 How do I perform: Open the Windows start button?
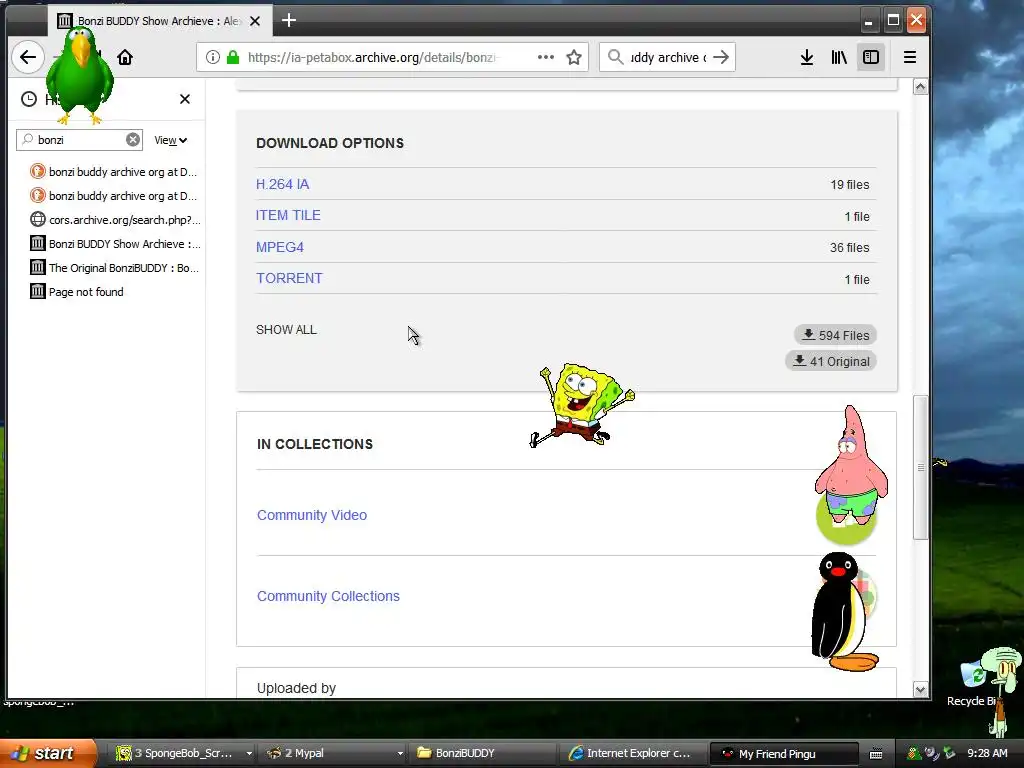[x=46, y=753]
